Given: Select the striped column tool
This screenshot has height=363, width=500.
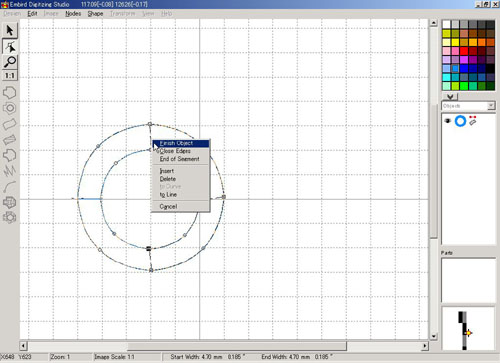Looking at the screenshot, I should point(10,140).
